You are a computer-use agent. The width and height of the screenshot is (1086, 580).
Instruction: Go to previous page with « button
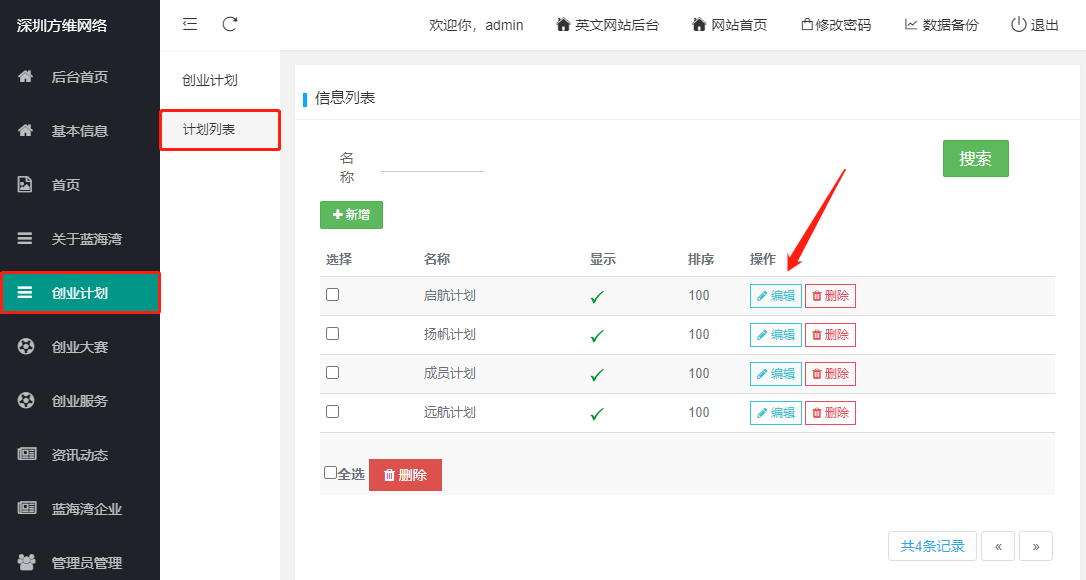point(998,546)
